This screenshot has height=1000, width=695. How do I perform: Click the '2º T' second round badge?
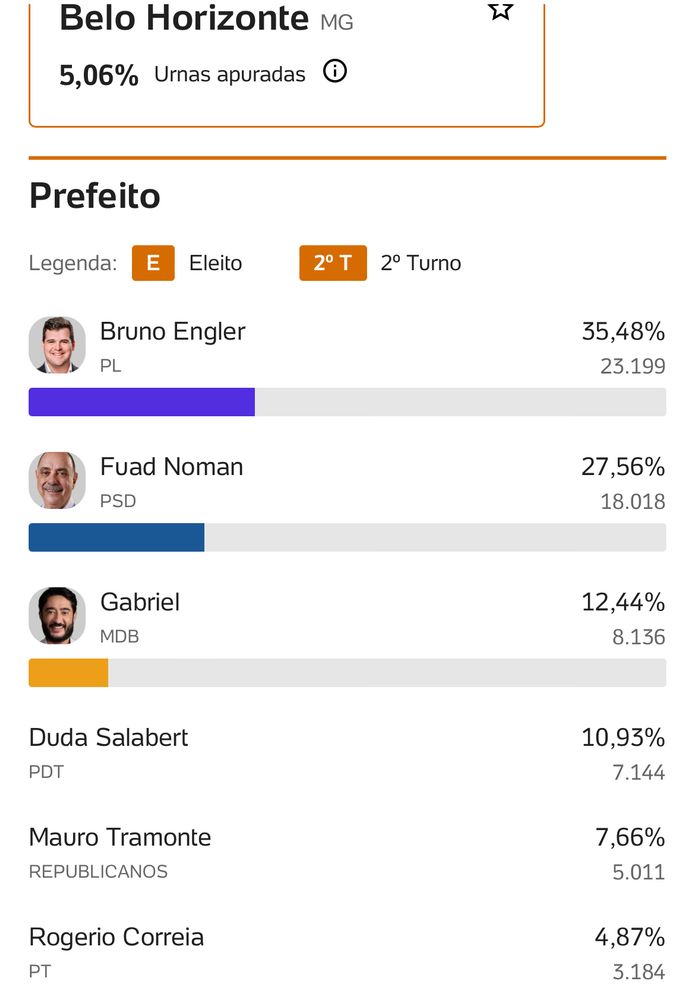tap(333, 263)
